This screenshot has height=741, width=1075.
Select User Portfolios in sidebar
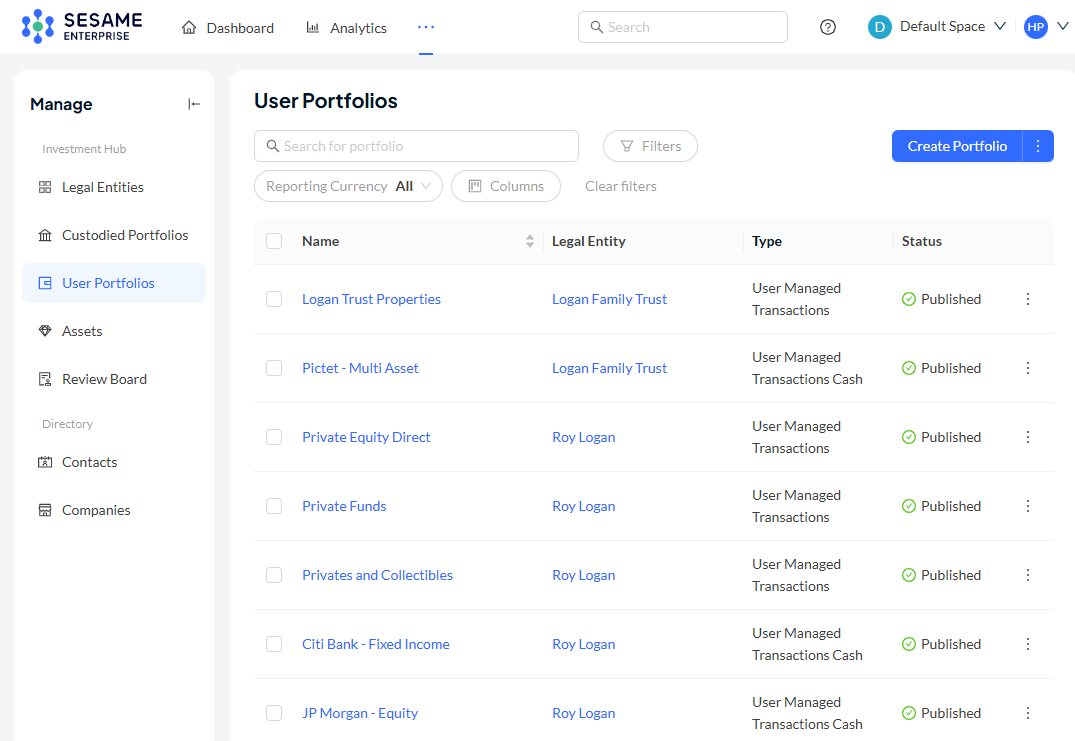114,283
